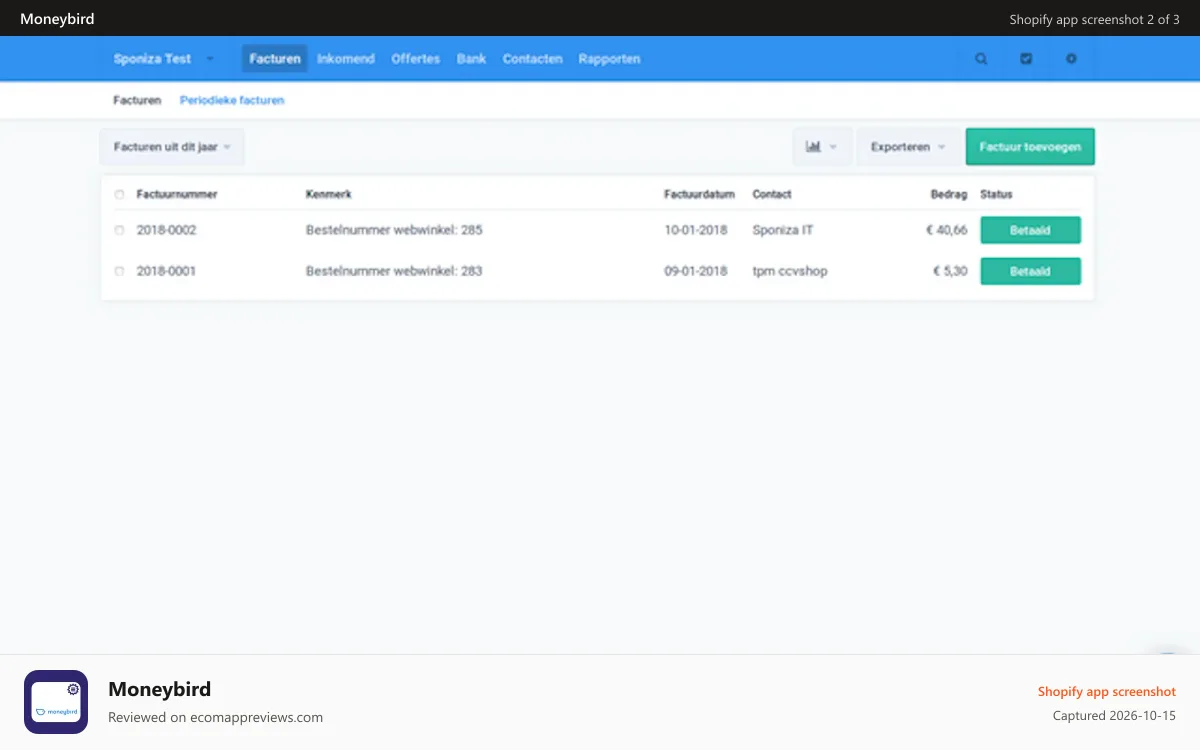Click the amount € 40,66

pyautogui.click(x=946, y=230)
